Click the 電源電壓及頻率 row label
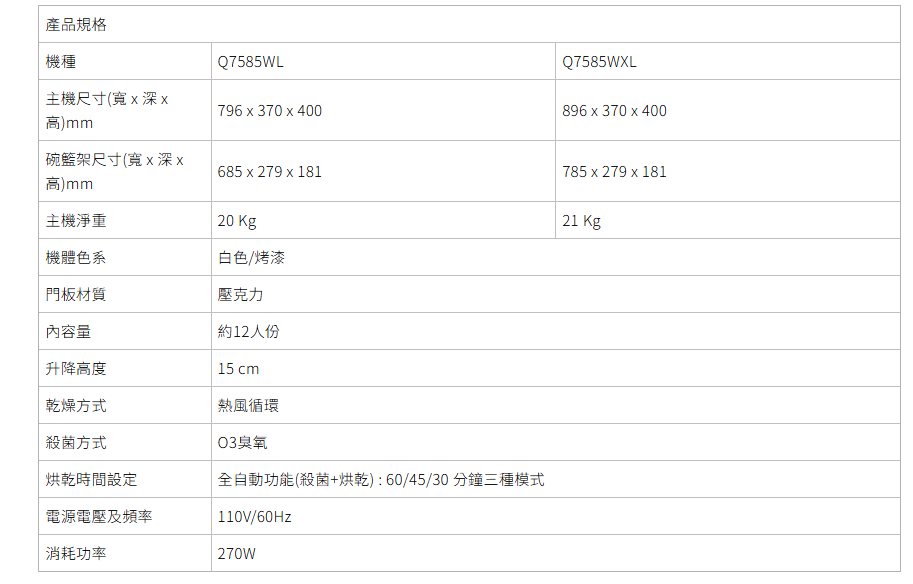Viewport: 913px width, 584px height. [99, 517]
